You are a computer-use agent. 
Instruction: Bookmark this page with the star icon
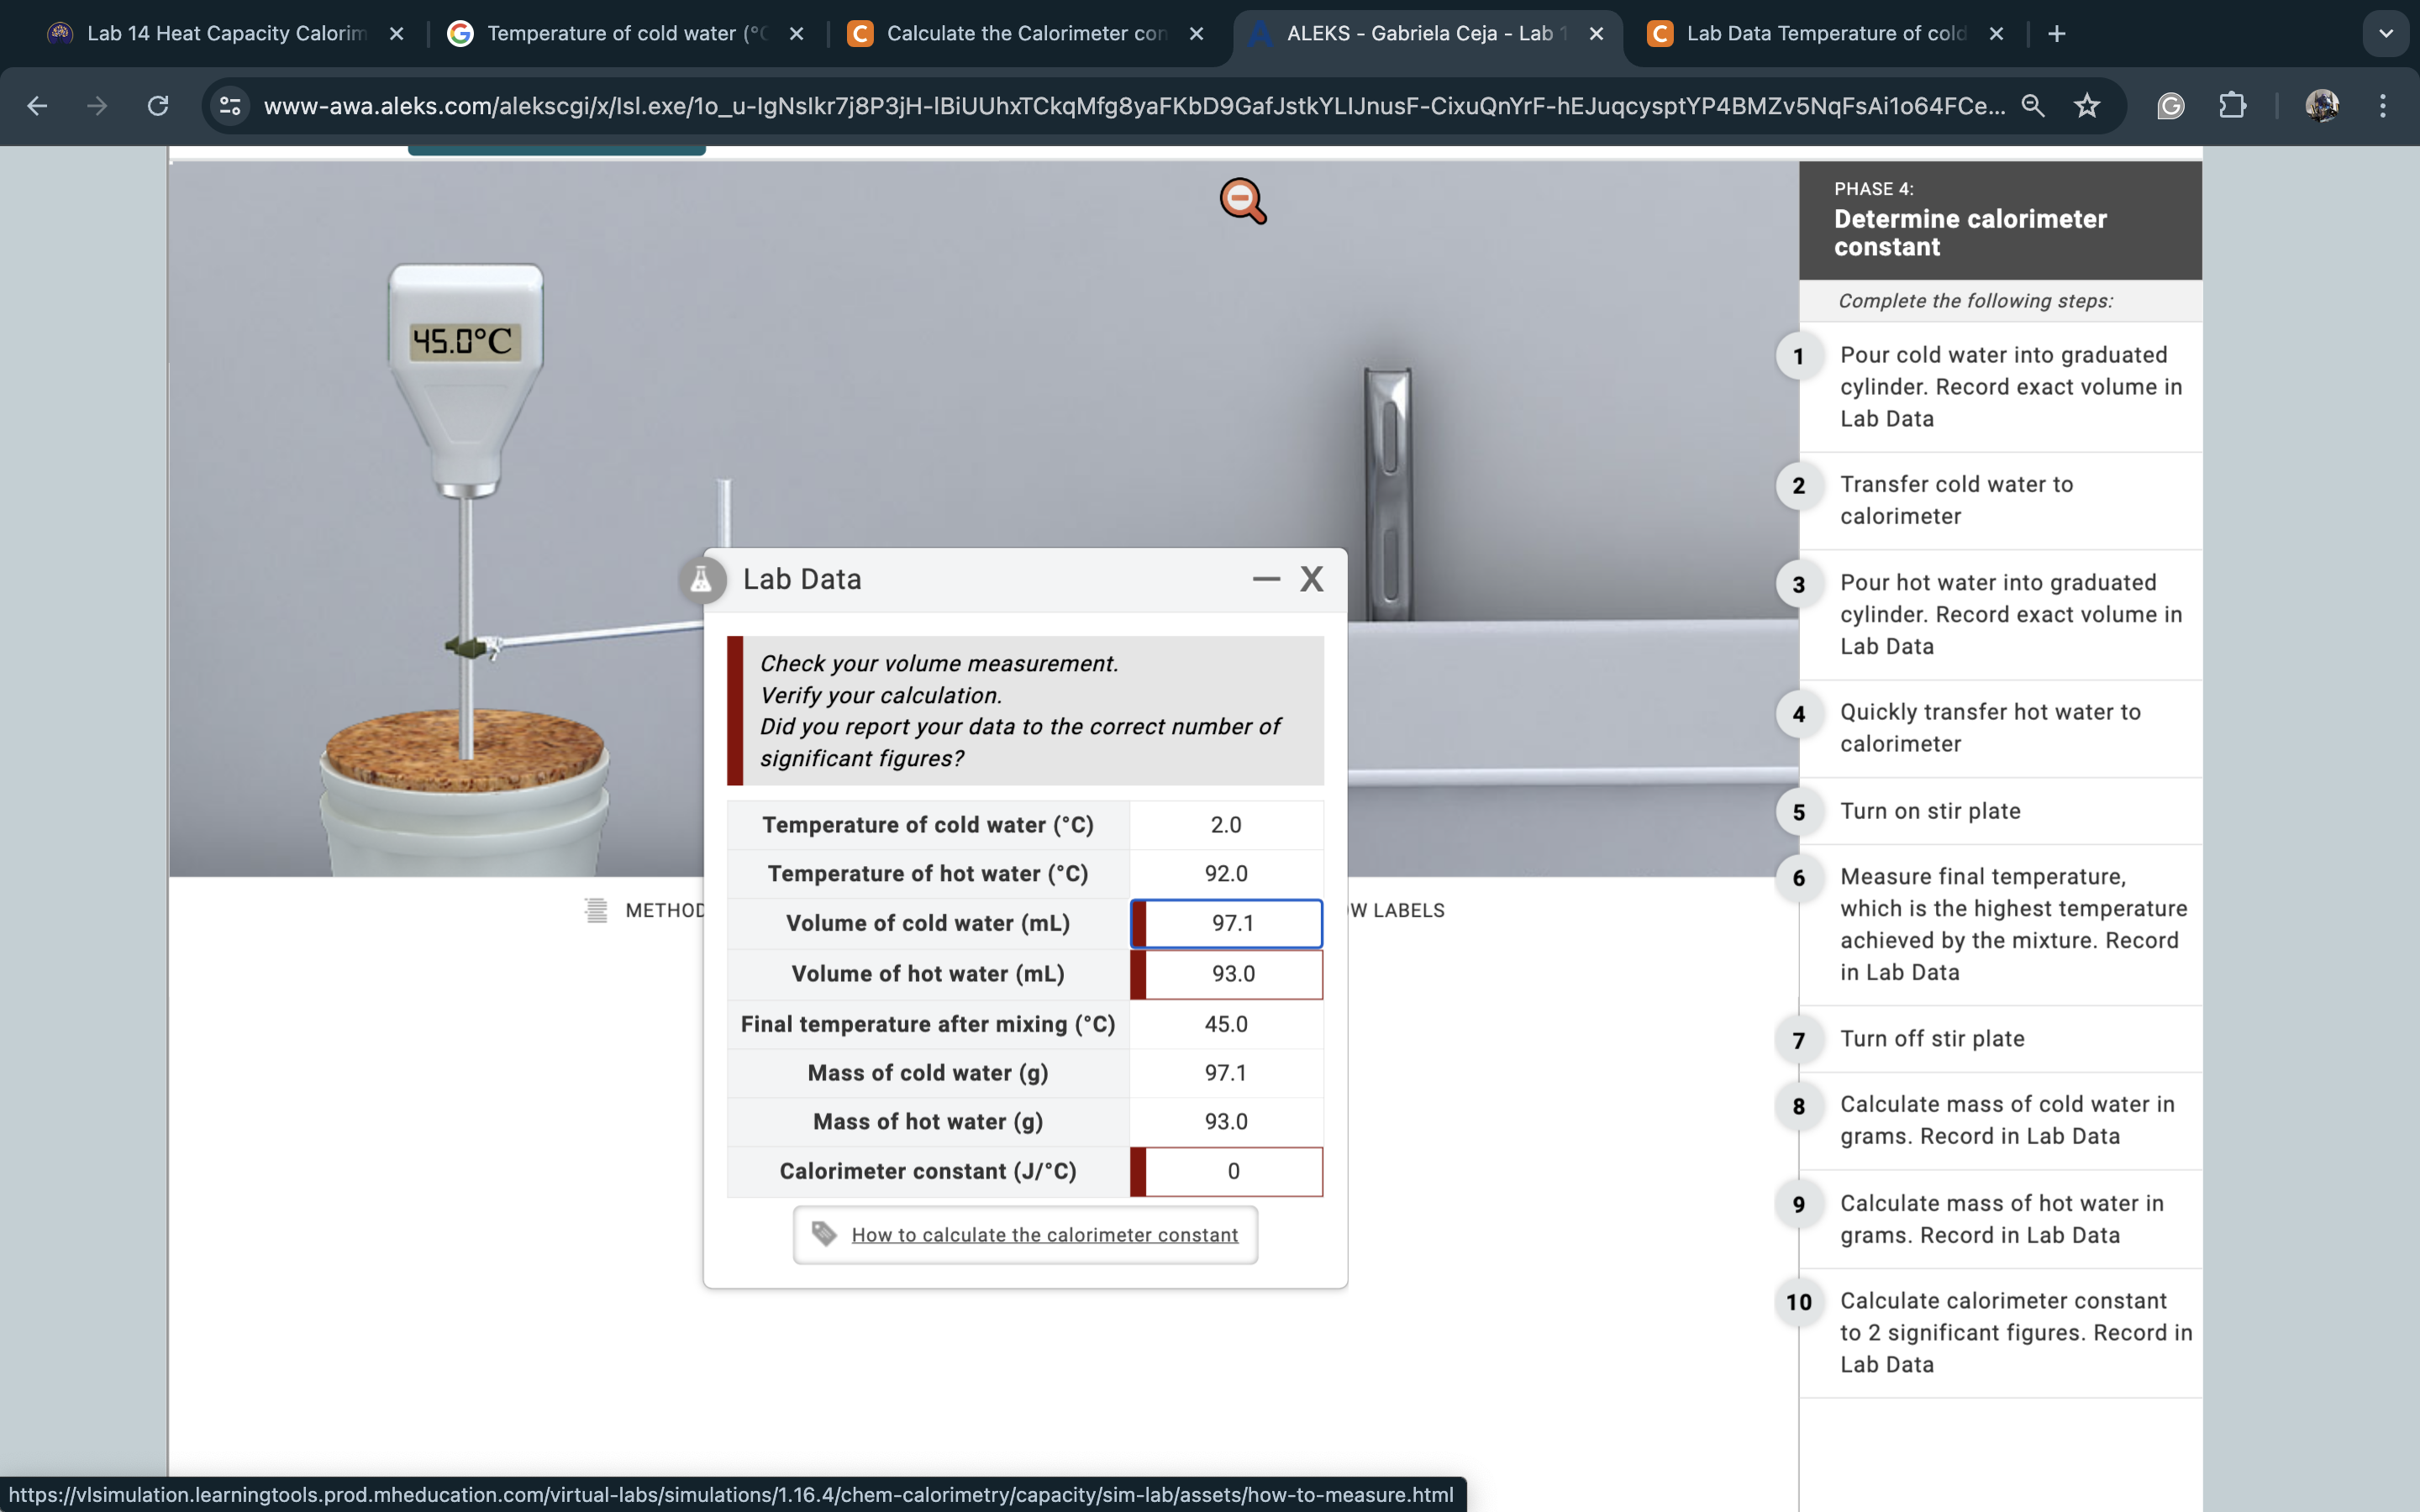coord(2086,106)
